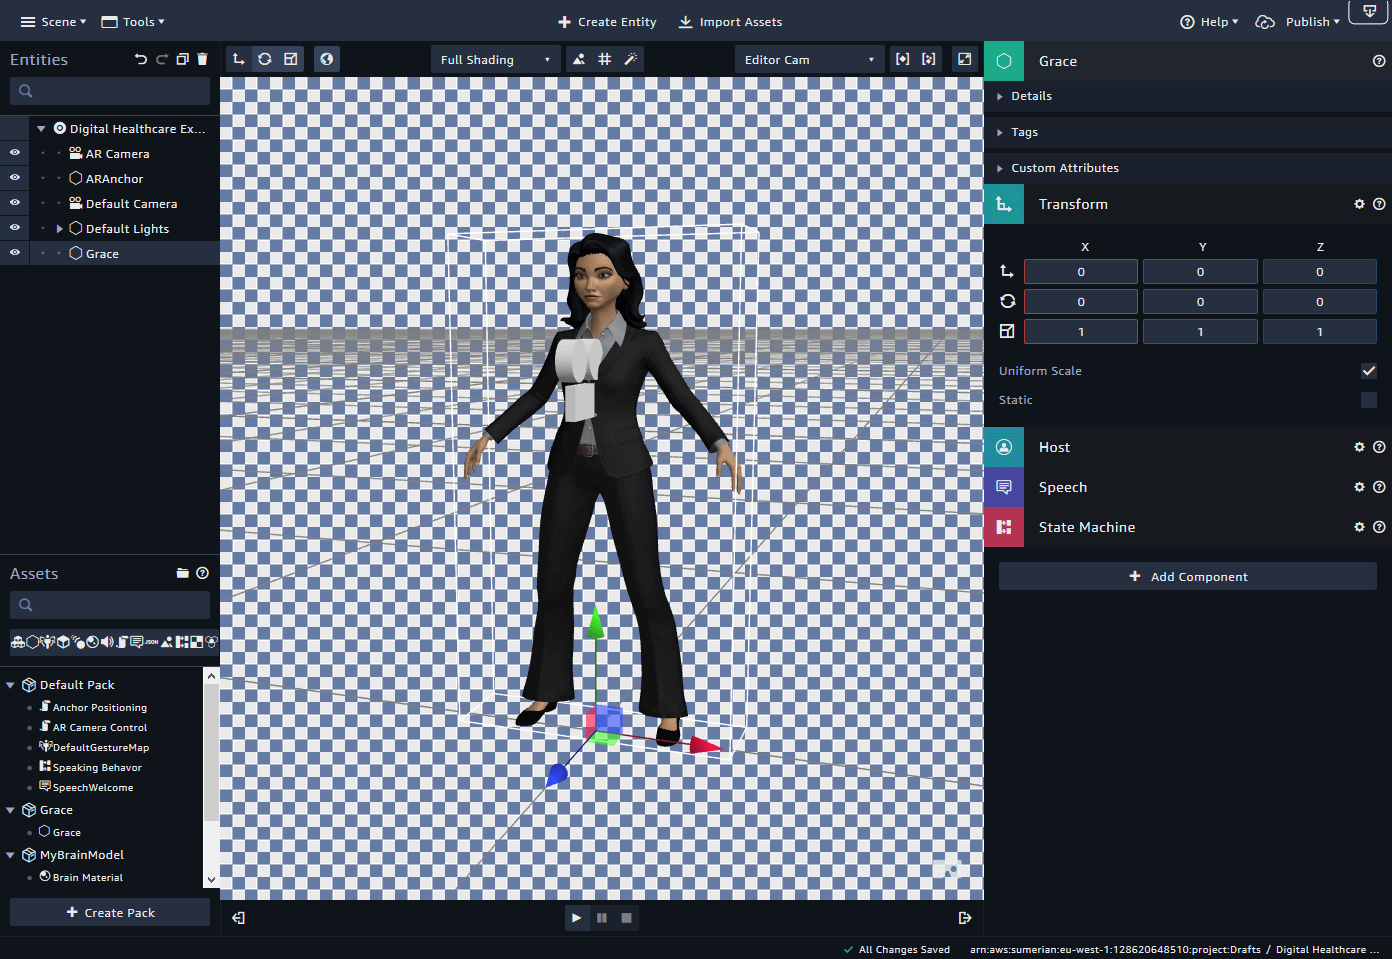This screenshot has width=1392, height=959.
Task: Collapse right panel arrow below canvas
Action: point(965,917)
